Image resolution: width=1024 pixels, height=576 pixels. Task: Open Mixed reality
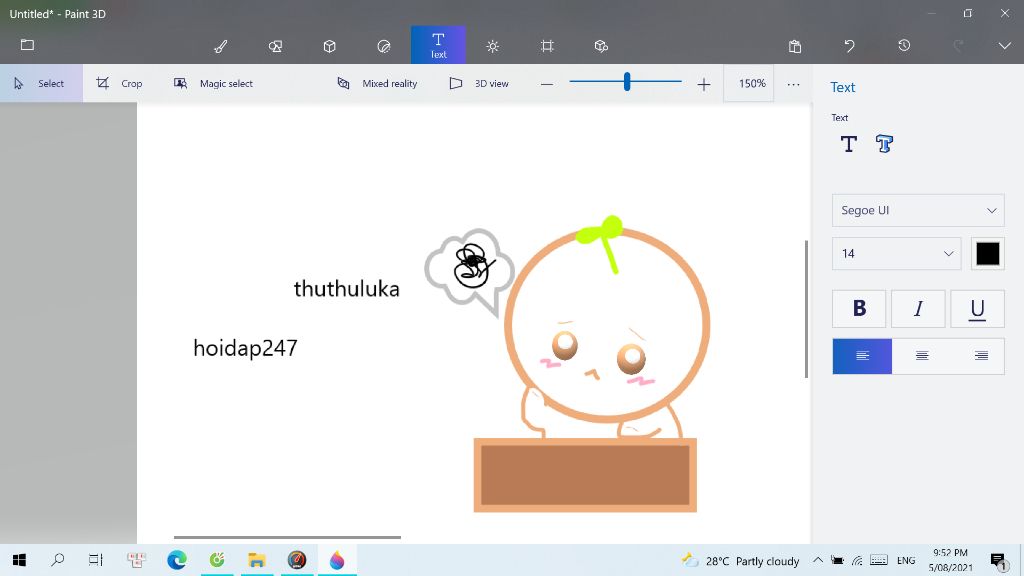[x=377, y=83]
